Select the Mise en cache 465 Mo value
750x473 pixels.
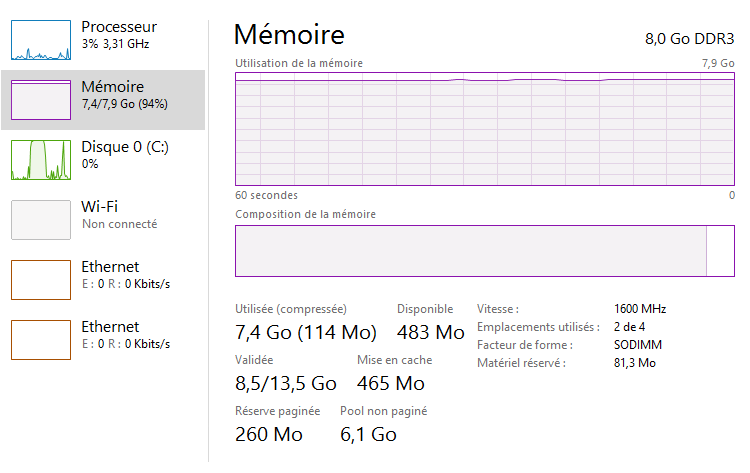[391, 383]
